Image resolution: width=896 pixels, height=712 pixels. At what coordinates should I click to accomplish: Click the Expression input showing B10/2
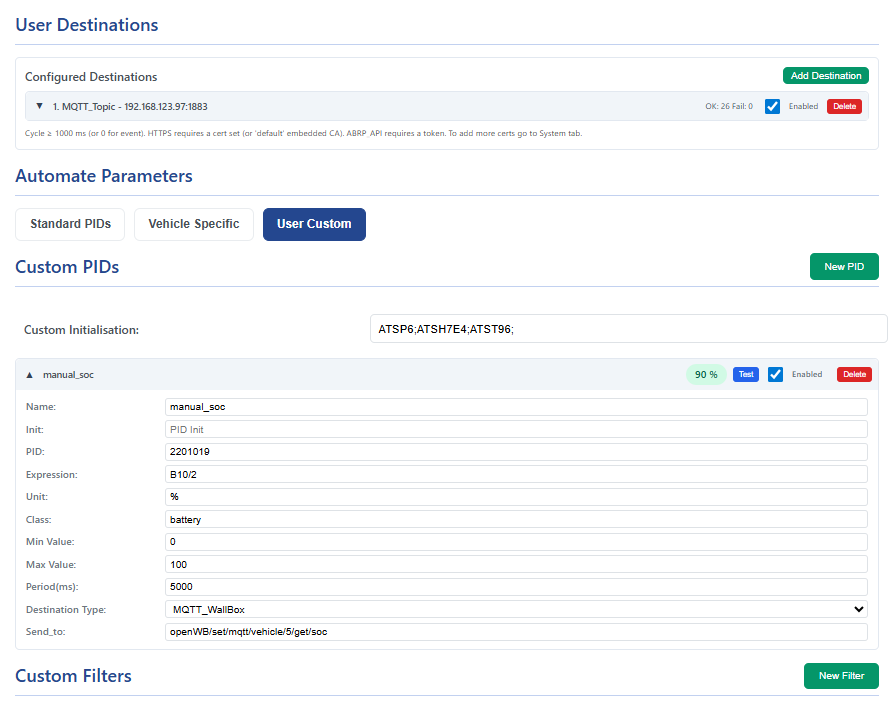pos(516,474)
